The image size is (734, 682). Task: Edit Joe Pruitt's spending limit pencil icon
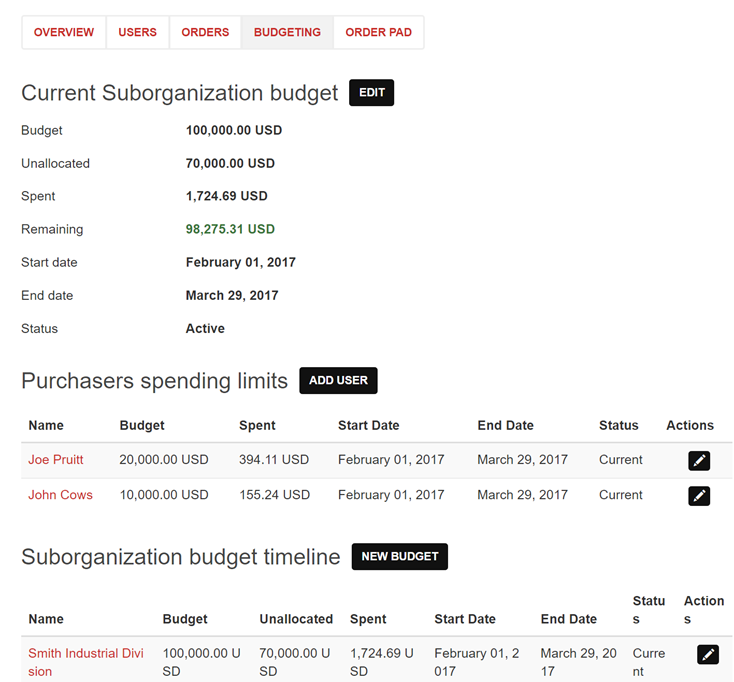699,460
